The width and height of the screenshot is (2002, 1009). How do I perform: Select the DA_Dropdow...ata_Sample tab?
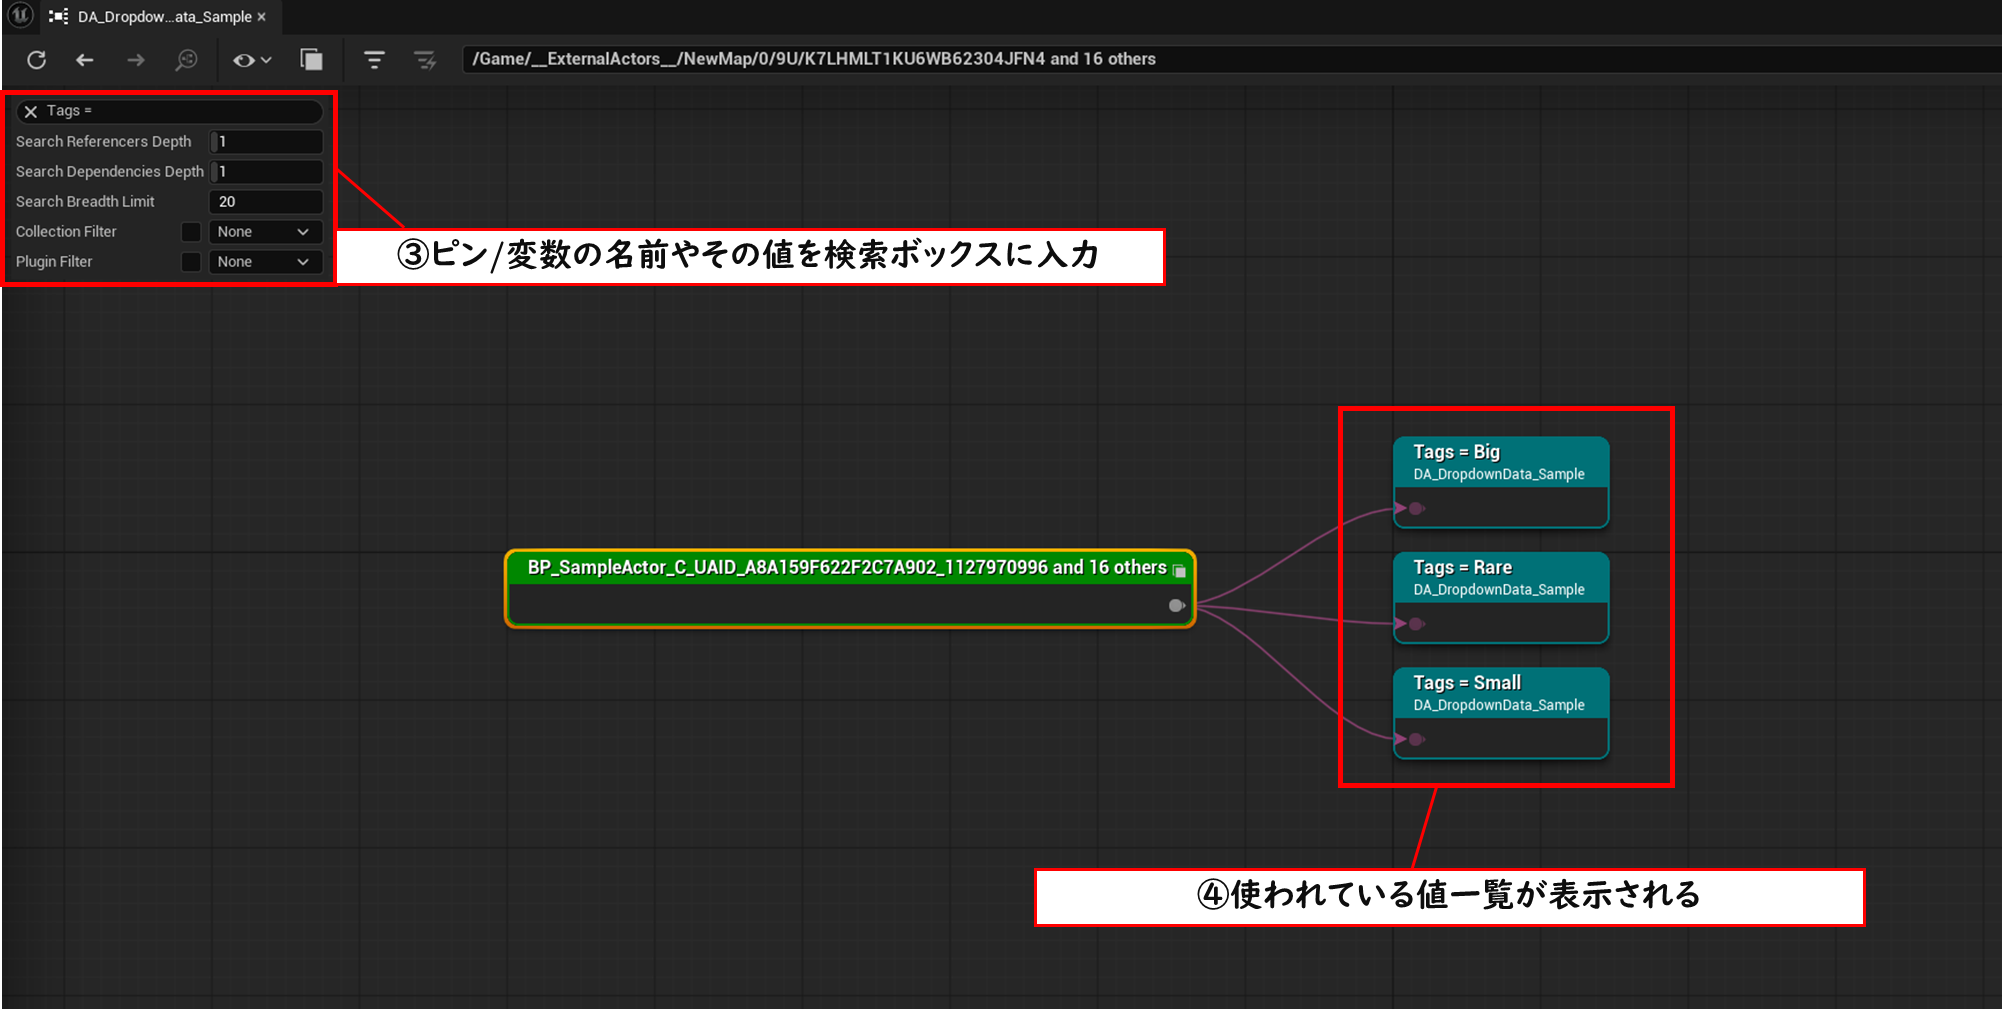coord(163,17)
